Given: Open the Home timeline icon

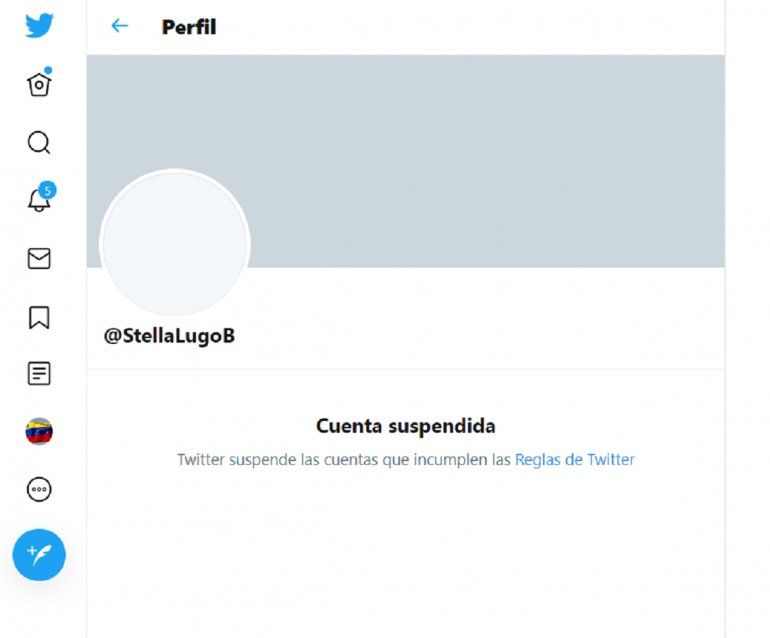Looking at the screenshot, I should point(39,84).
